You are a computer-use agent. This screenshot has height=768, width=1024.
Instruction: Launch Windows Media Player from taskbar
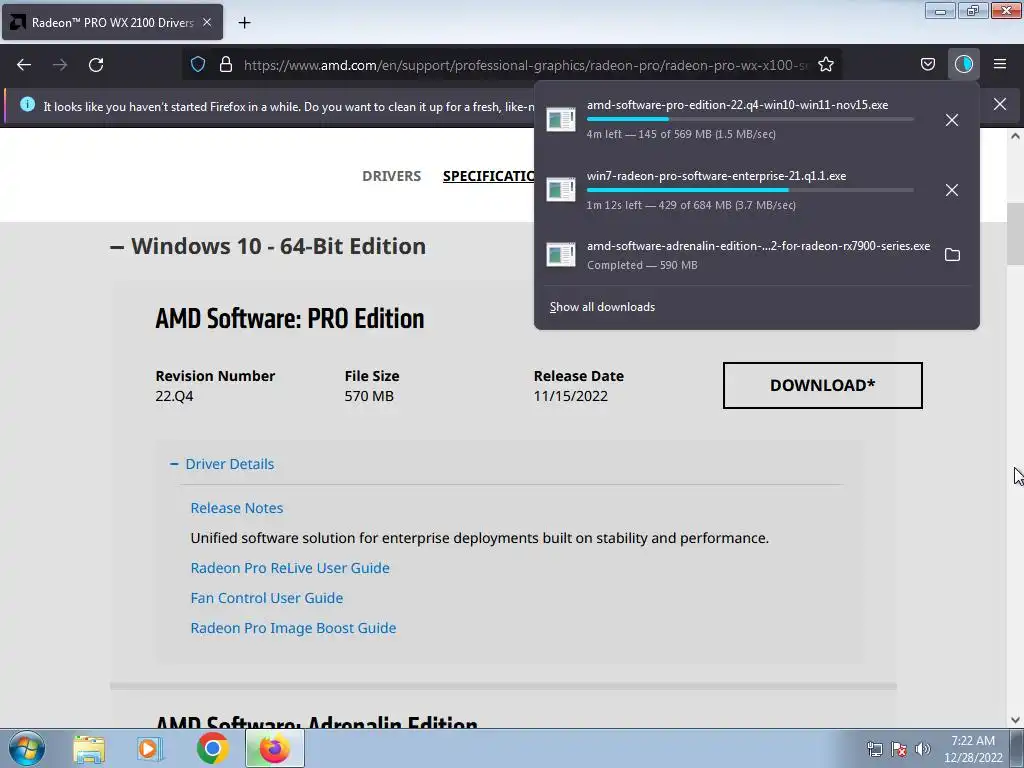(x=150, y=749)
